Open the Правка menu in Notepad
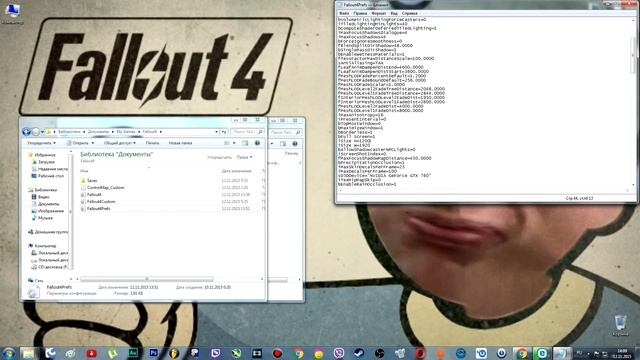 coord(360,13)
